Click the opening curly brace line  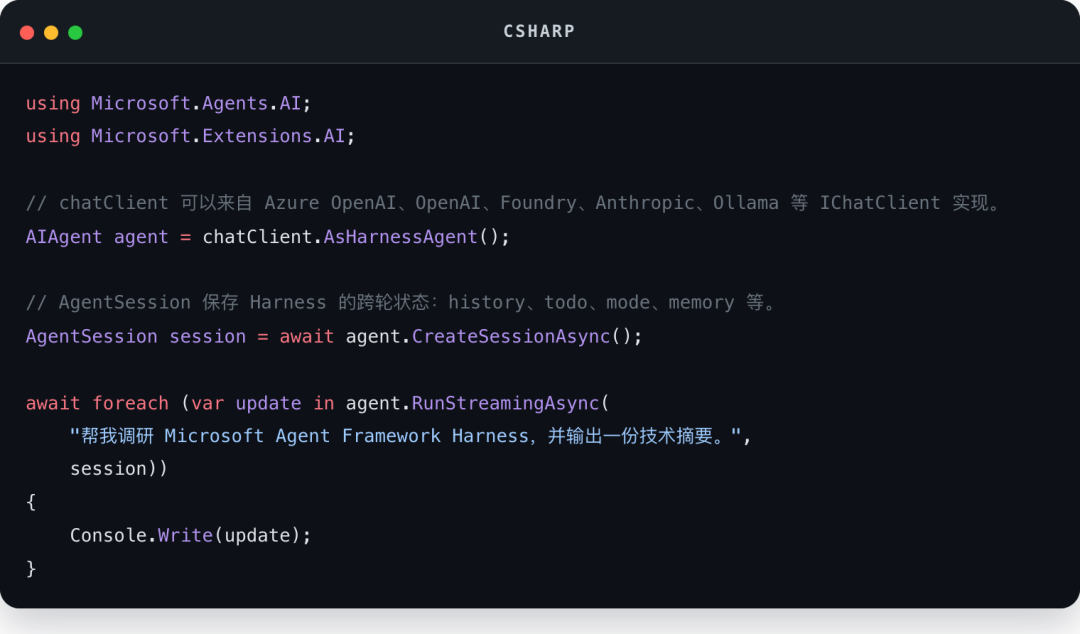click(x=31, y=502)
